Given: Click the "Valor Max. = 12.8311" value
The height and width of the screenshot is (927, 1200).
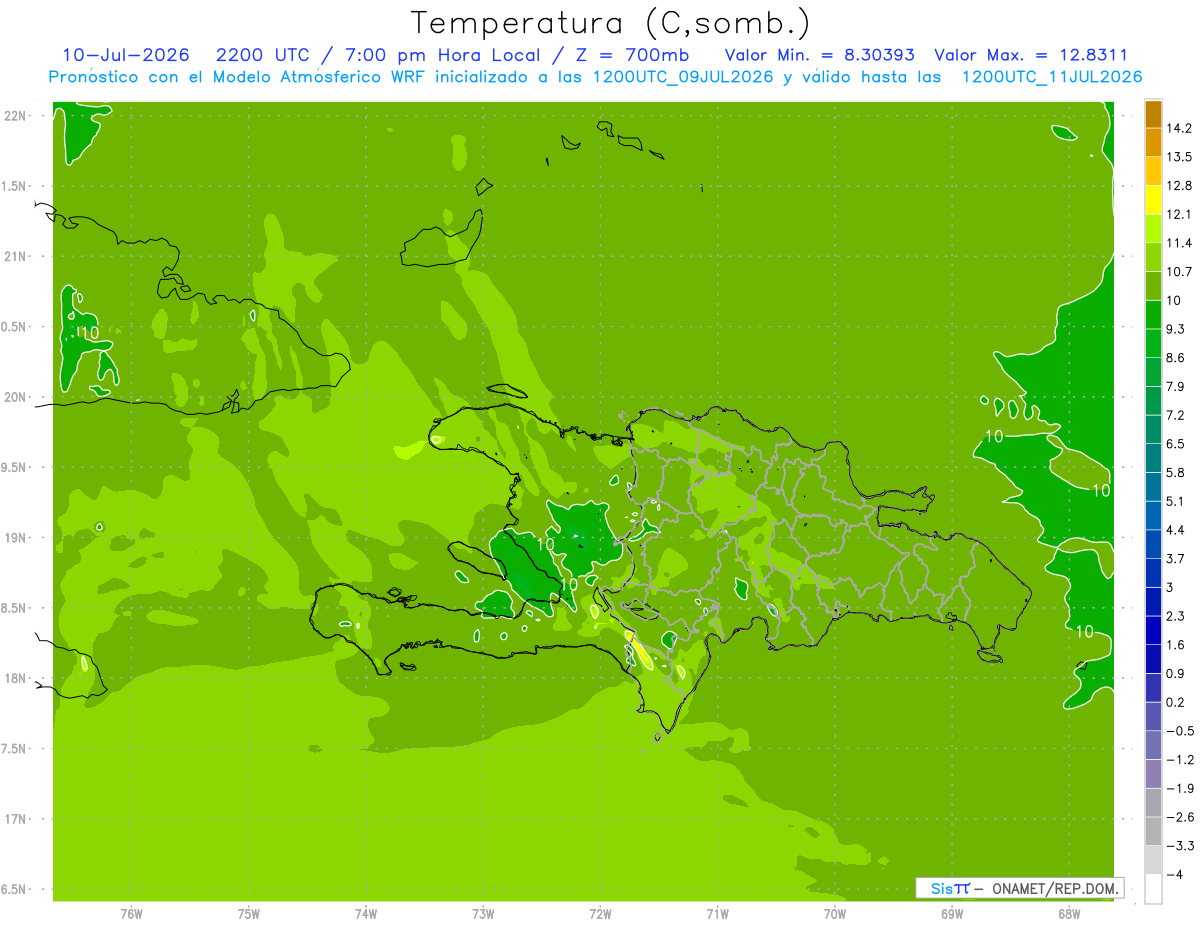Looking at the screenshot, I should click(x=1031, y=55).
